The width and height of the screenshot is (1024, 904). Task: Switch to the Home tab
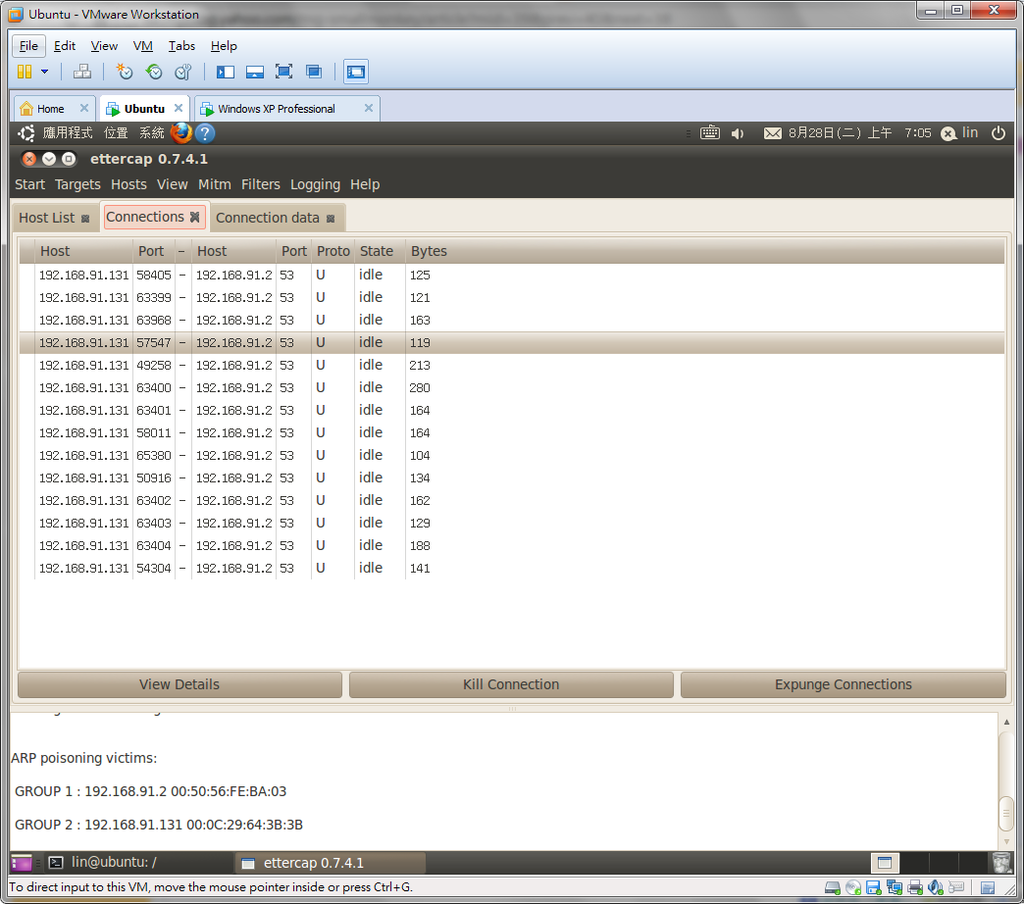50,108
